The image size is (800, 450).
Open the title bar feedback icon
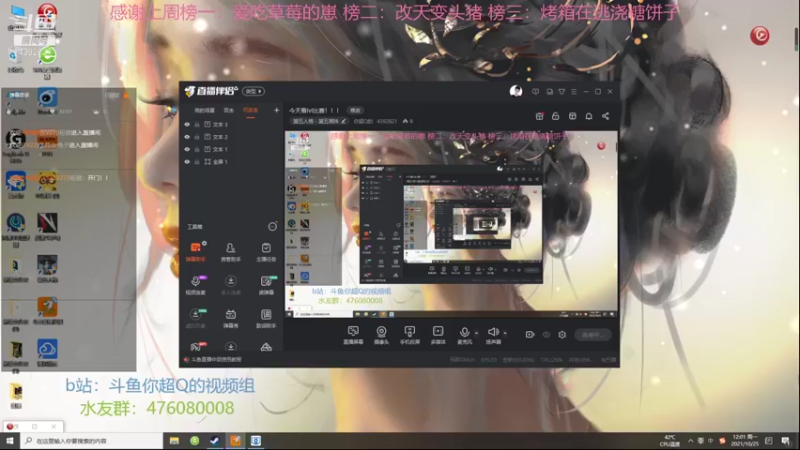pyautogui.click(x=549, y=92)
